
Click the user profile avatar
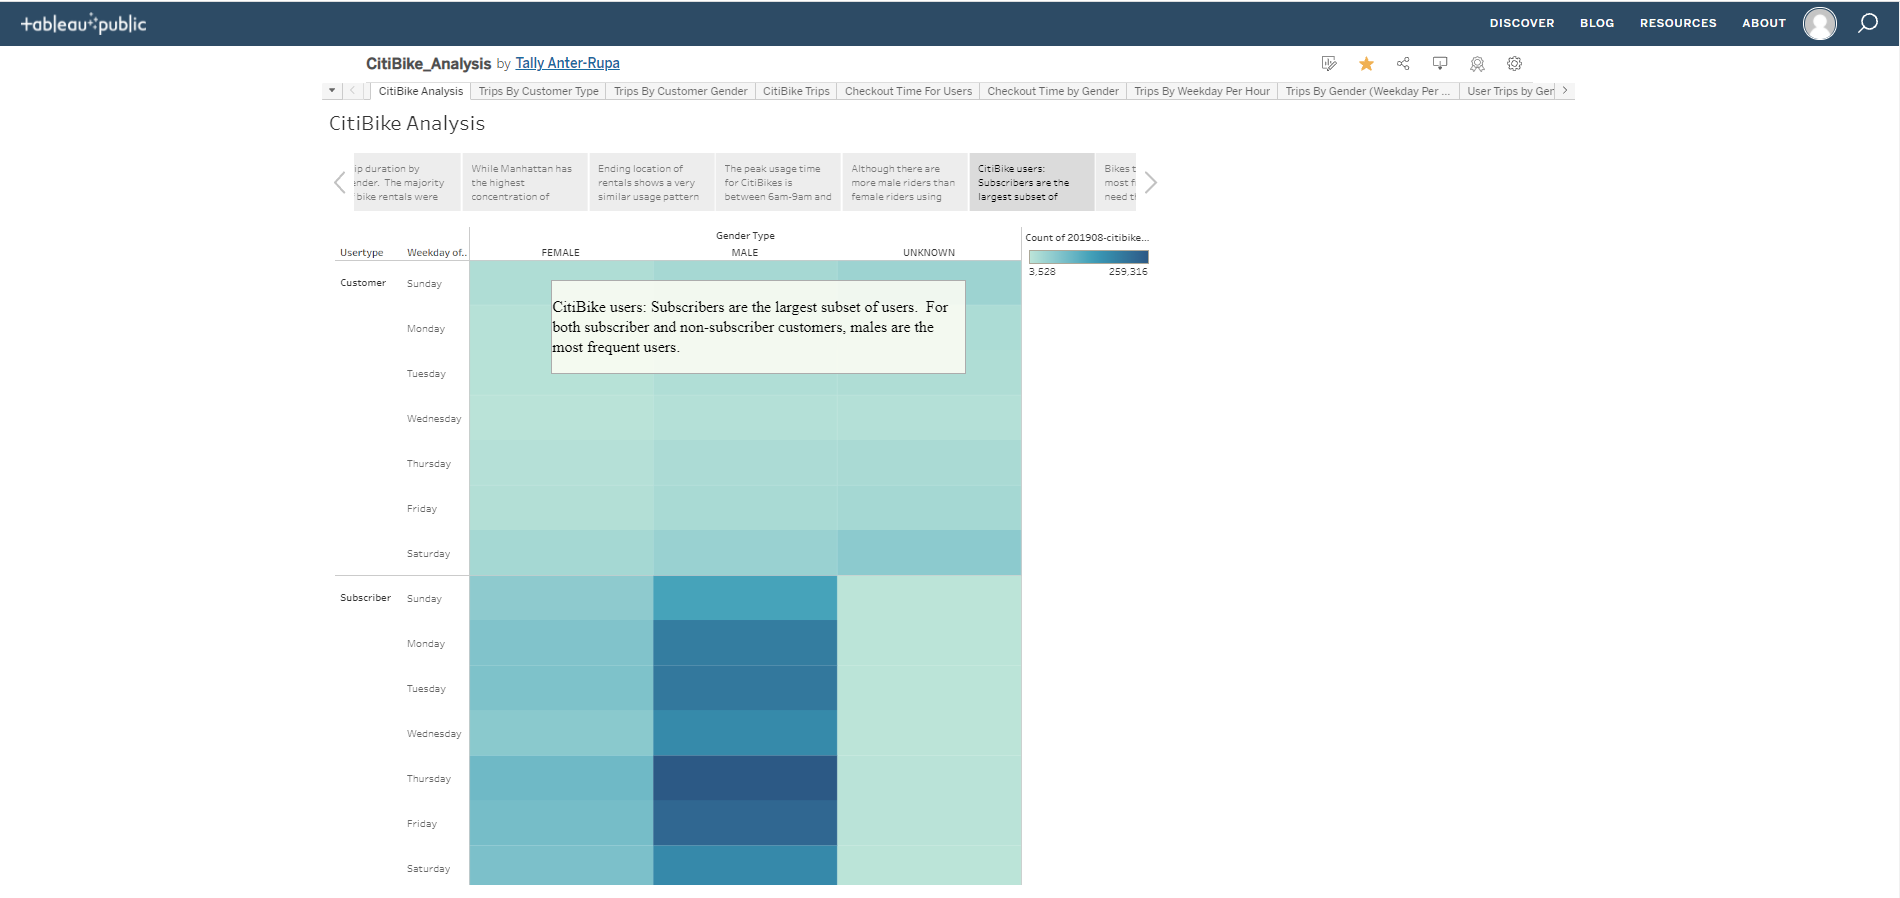click(x=1820, y=23)
